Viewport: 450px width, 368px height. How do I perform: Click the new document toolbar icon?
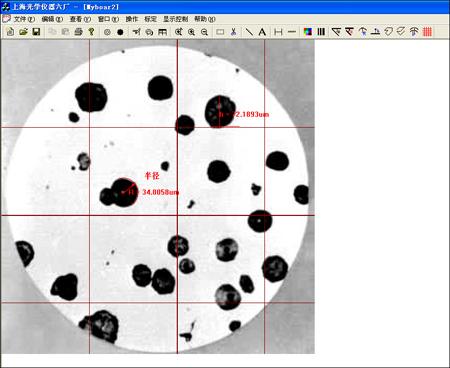tap(10, 32)
